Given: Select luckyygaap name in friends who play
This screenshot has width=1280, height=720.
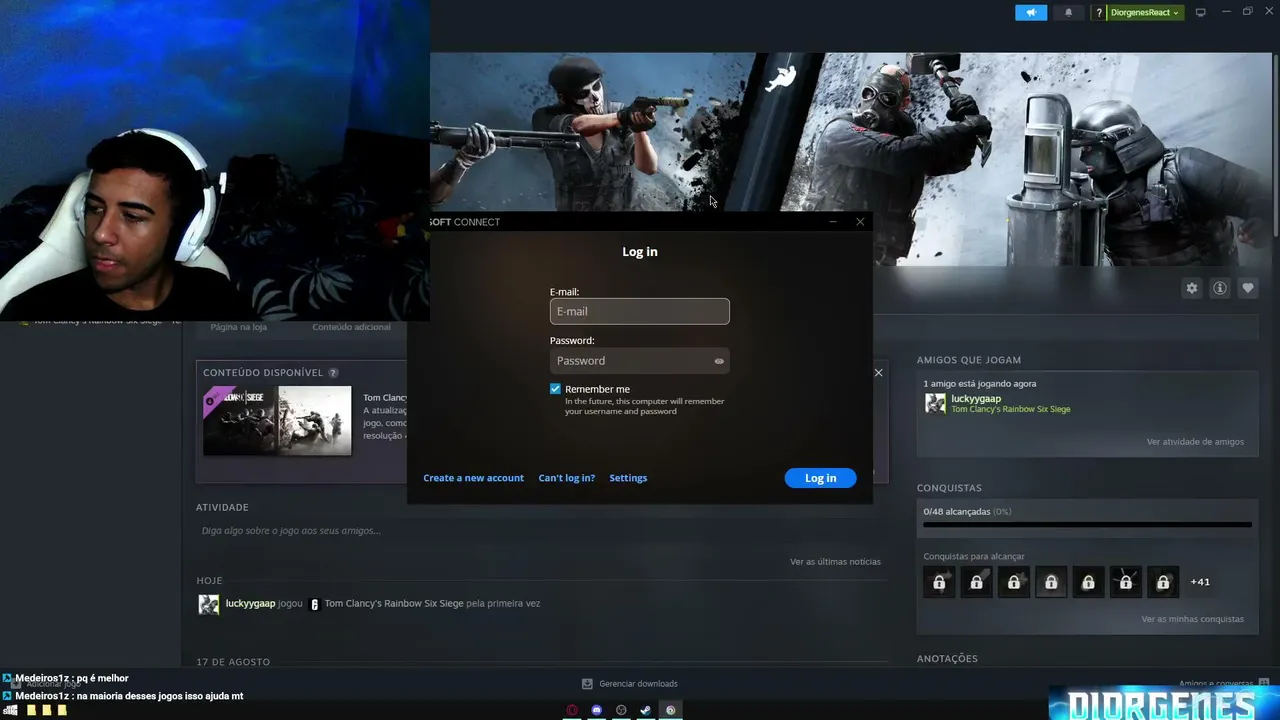Looking at the screenshot, I should 976,399.
